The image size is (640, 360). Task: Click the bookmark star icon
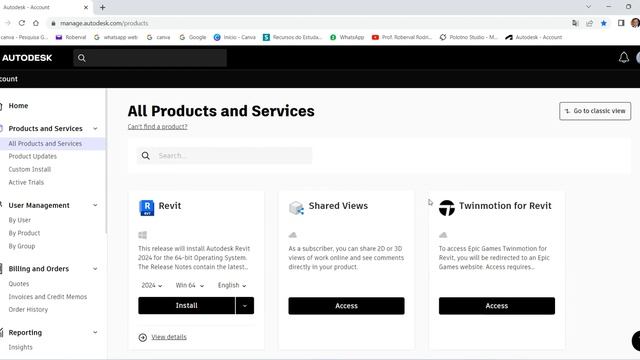pyautogui.click(x=604, y=23)
